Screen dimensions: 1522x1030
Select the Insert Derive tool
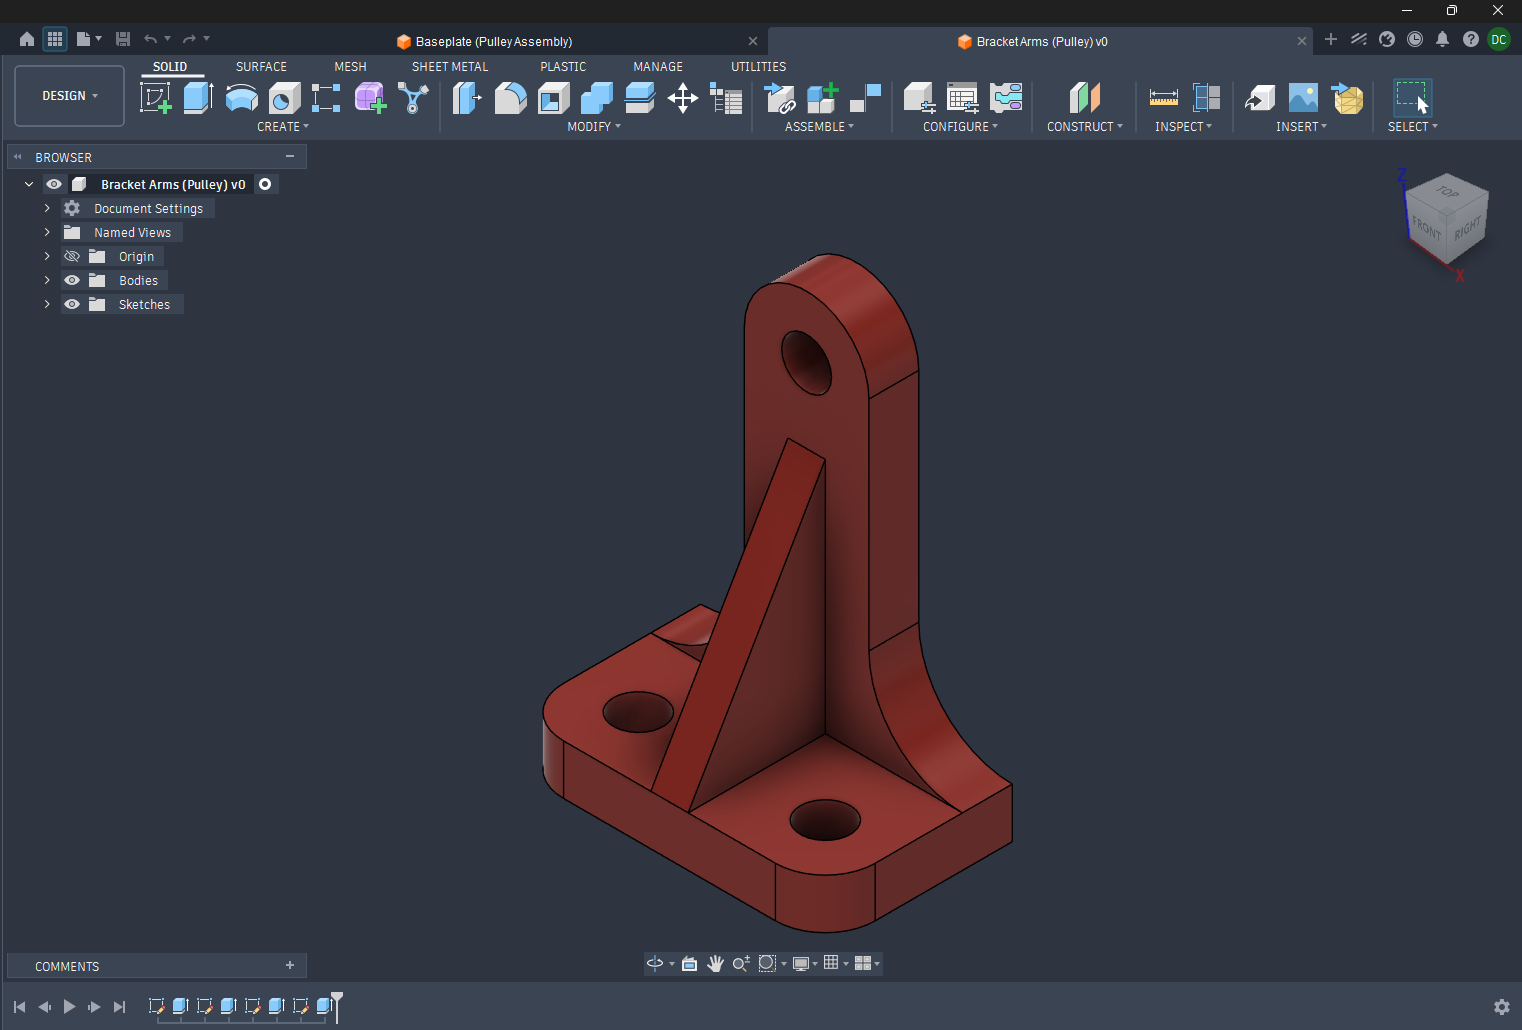point(1260,98)
